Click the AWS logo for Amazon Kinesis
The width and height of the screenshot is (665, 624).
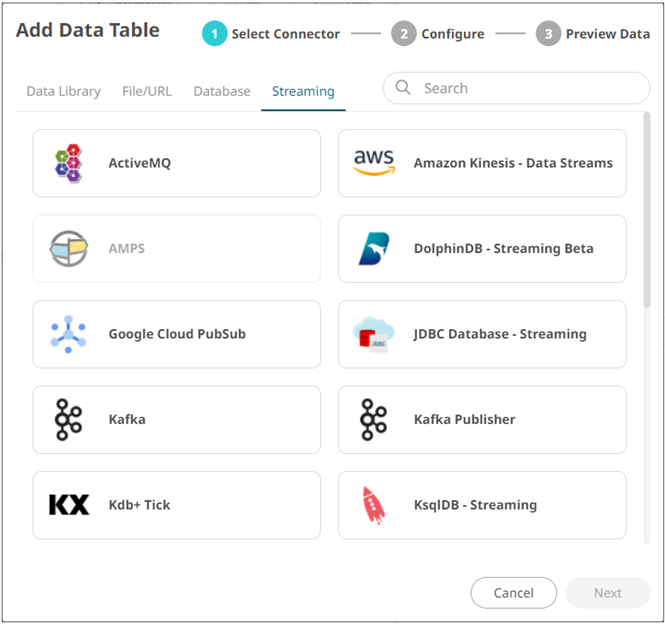pos(374,162)
